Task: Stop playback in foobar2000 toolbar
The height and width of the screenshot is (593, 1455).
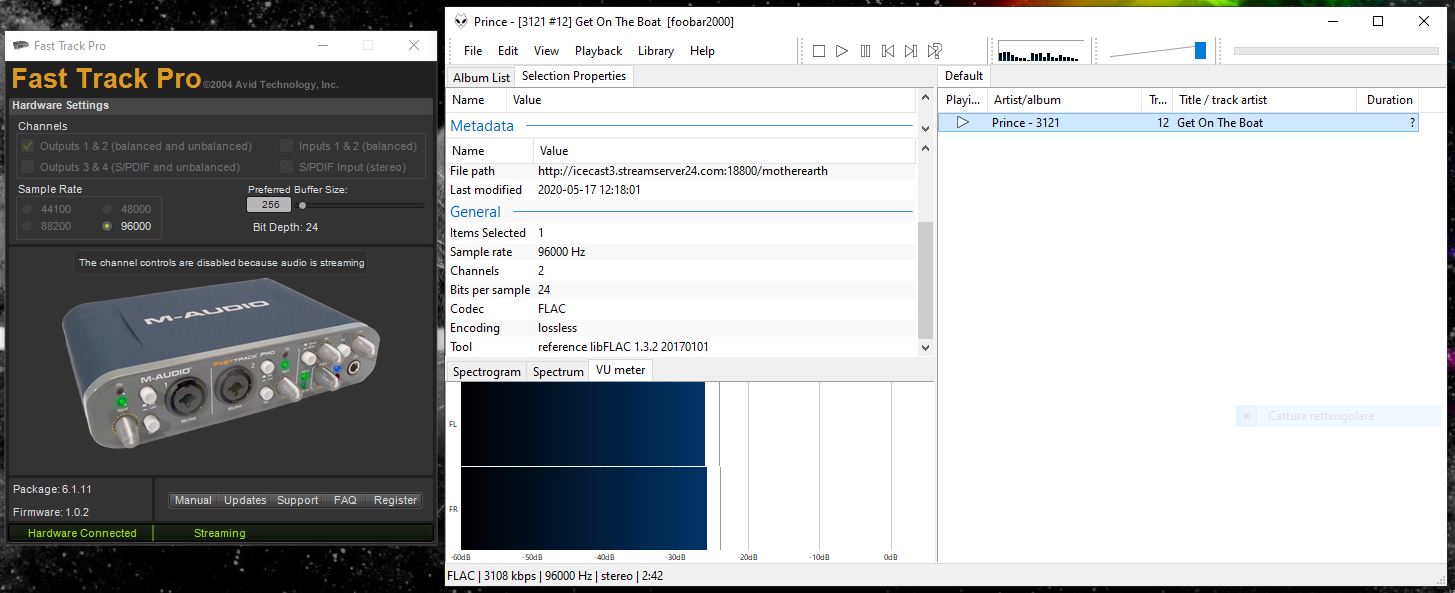Action: tap(819, 51)
